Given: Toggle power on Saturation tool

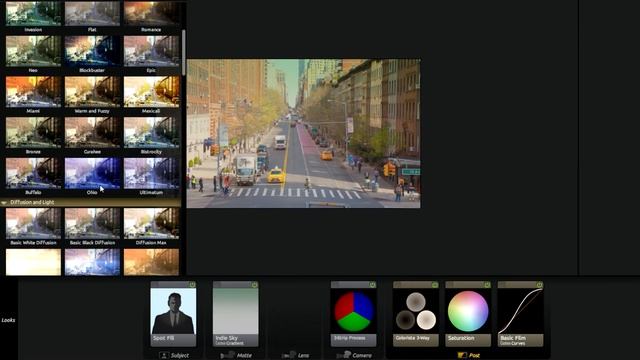Looking at the screenshot, I should pyautogui.click(x=487, y=284).
